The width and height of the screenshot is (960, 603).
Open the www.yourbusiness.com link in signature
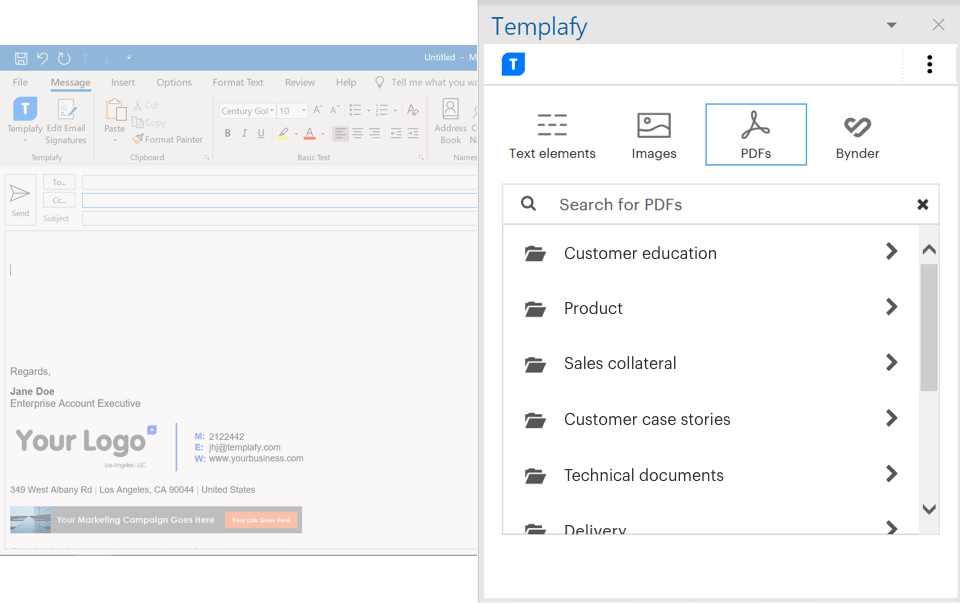tap(256, 459)
